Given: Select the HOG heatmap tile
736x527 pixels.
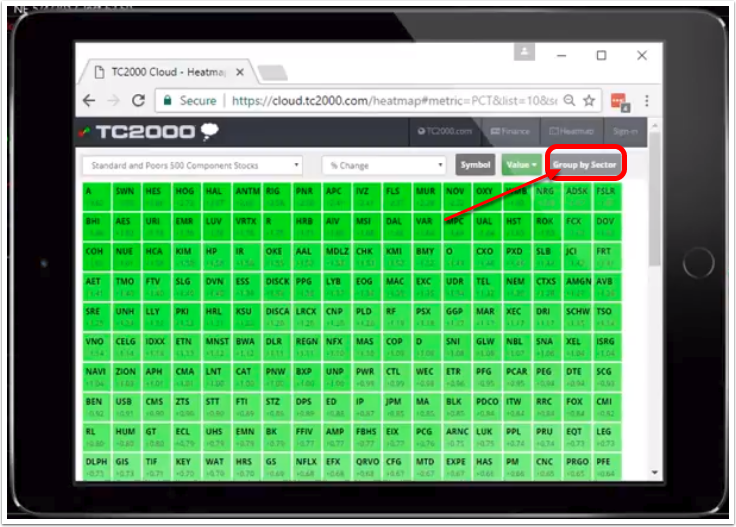Looking at the screenshot, I should point(186,197).
